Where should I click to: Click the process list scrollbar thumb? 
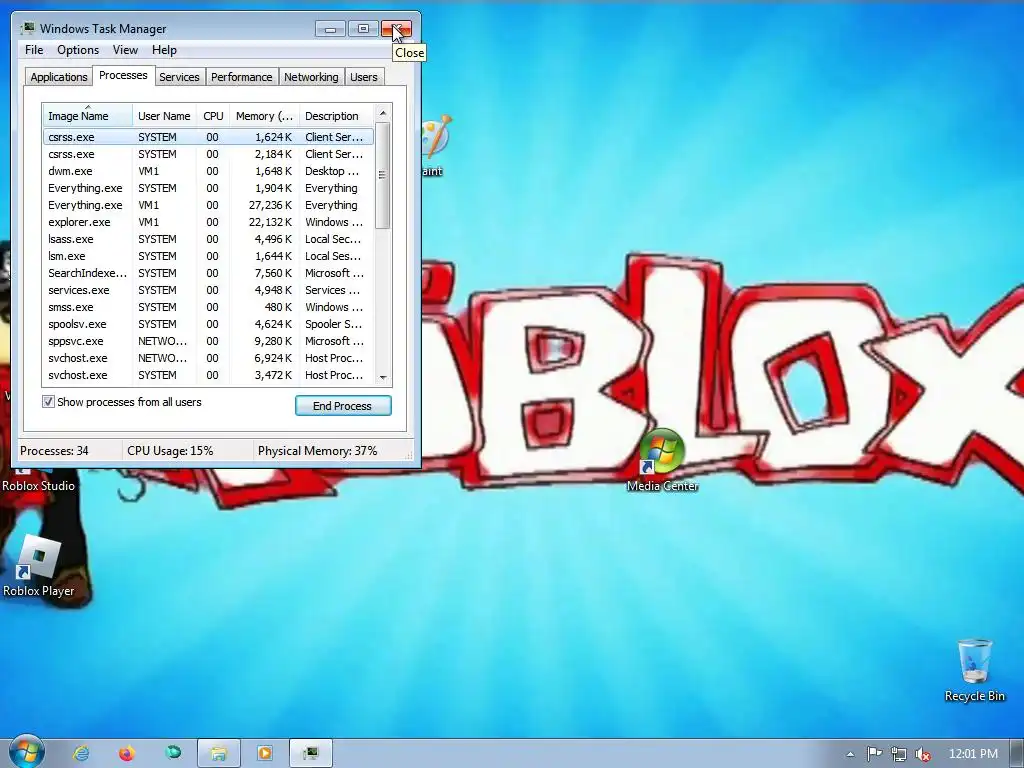[x=383, y=175]
